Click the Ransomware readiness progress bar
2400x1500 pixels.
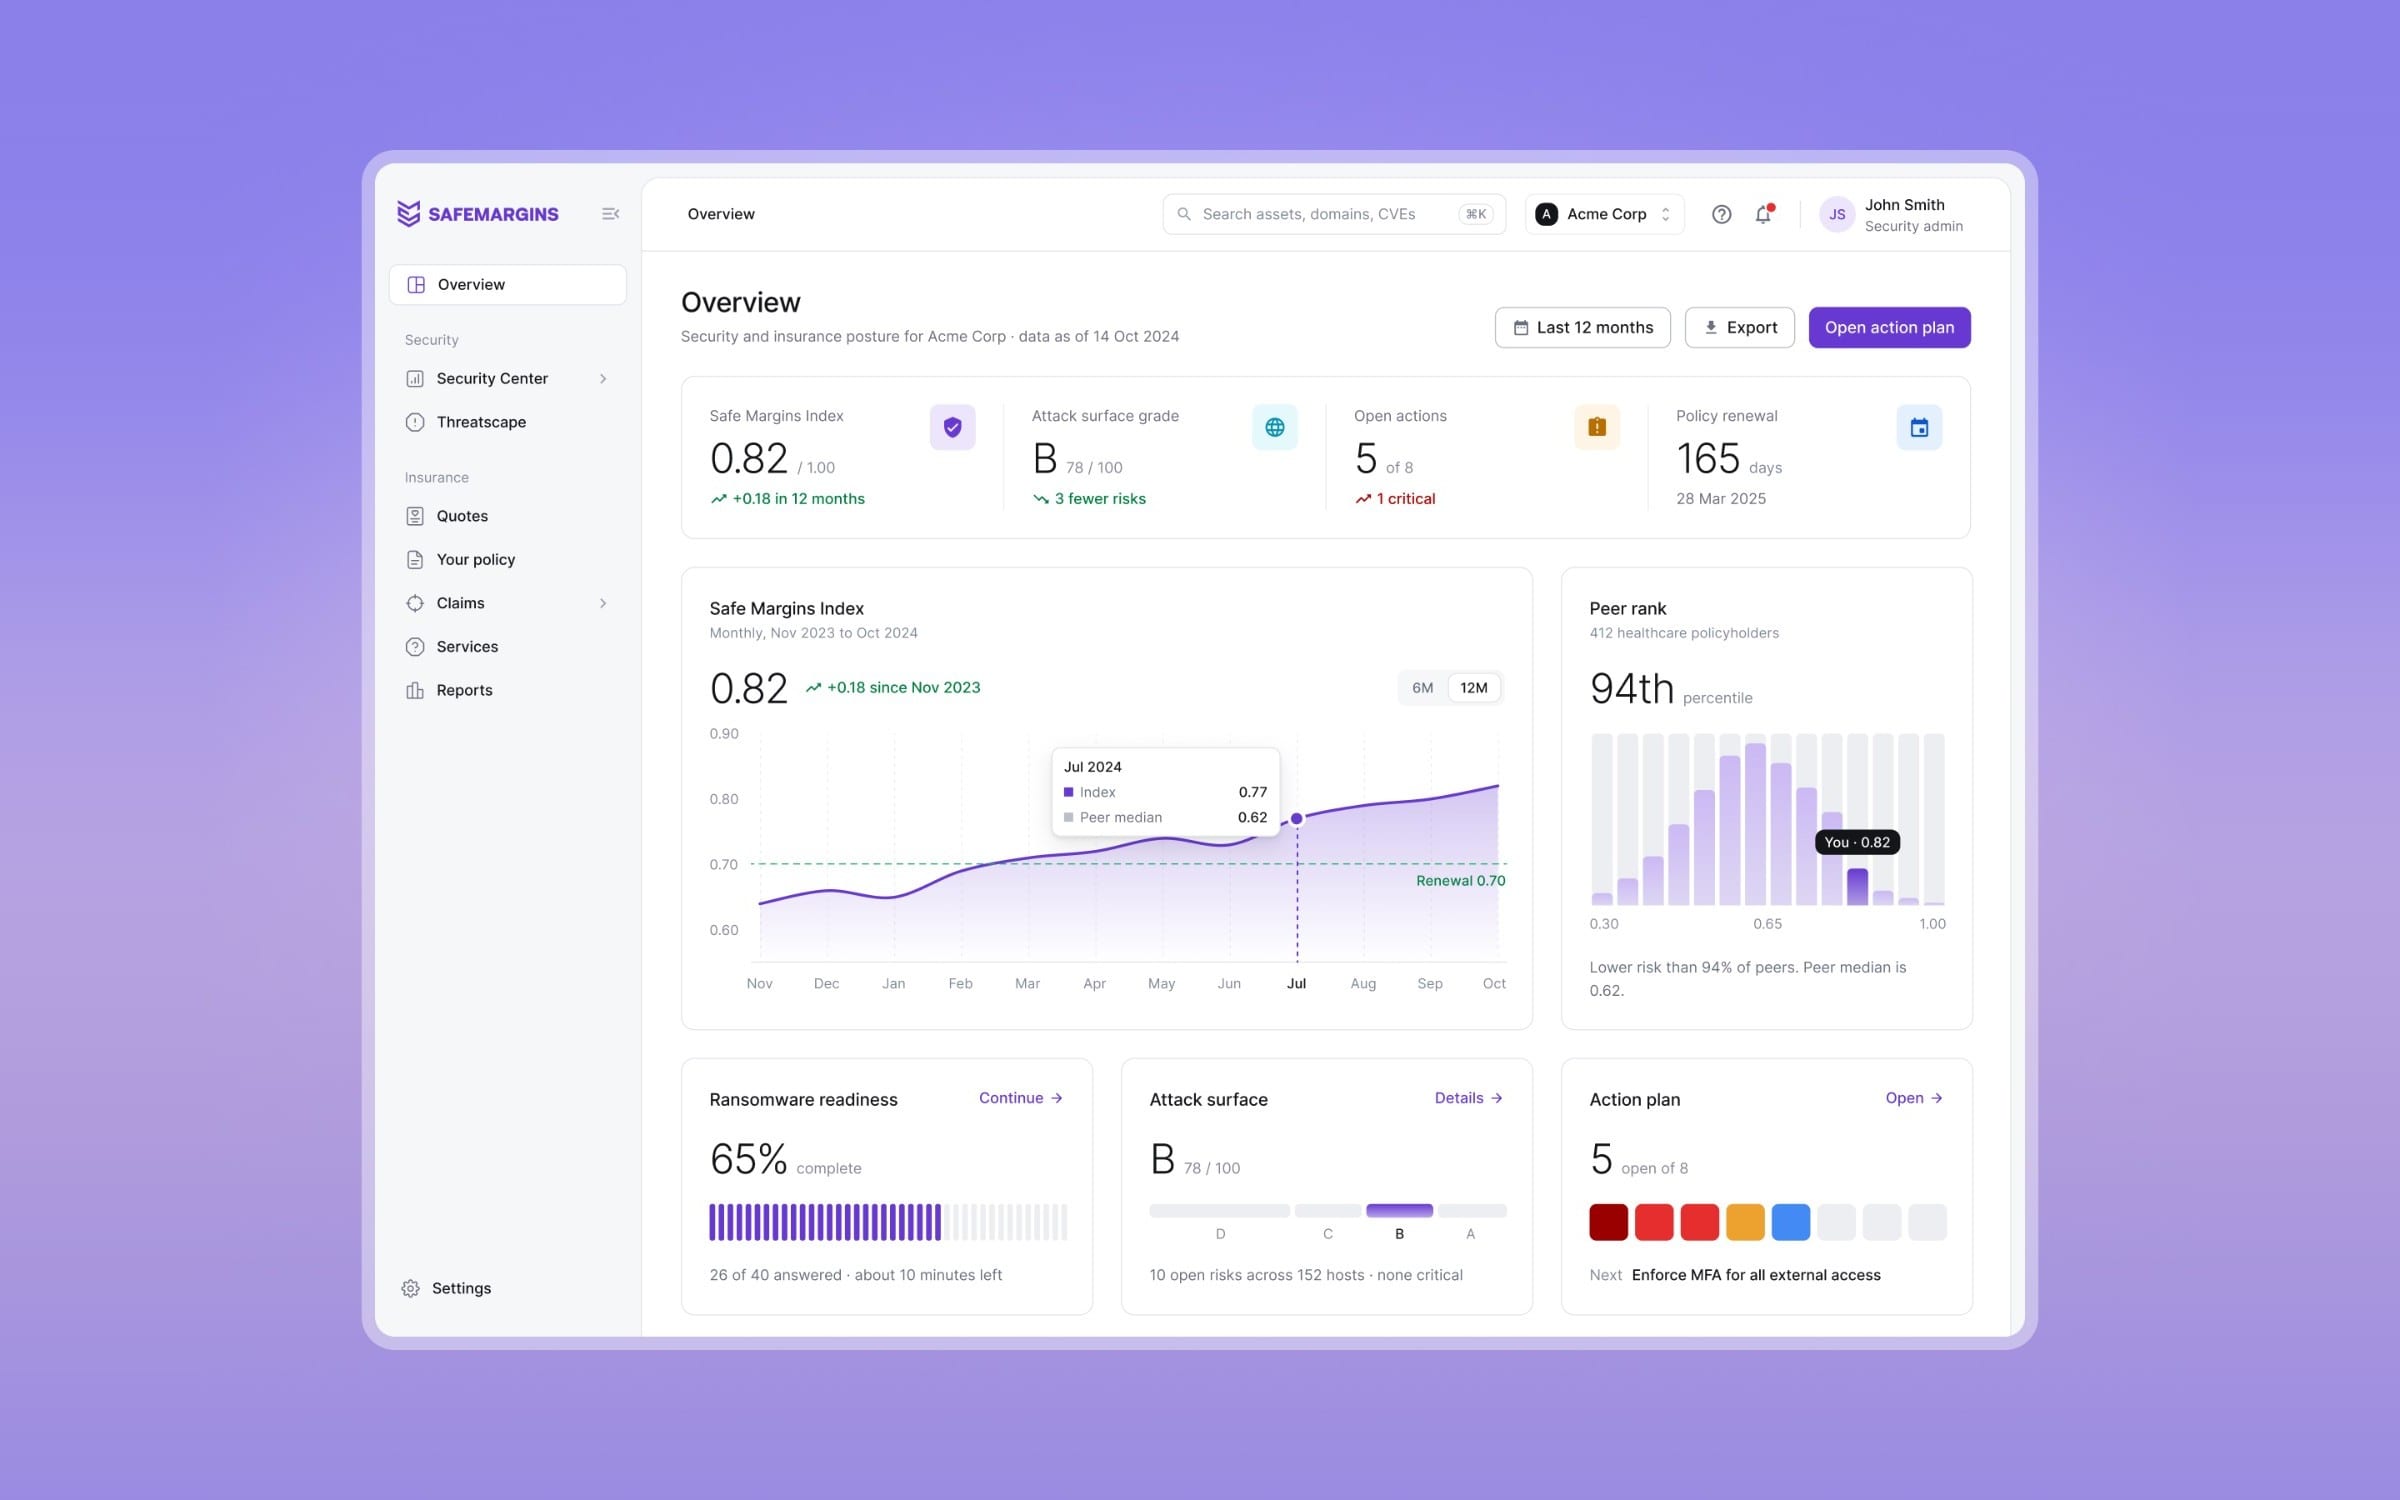click(x=888, y=1222)
